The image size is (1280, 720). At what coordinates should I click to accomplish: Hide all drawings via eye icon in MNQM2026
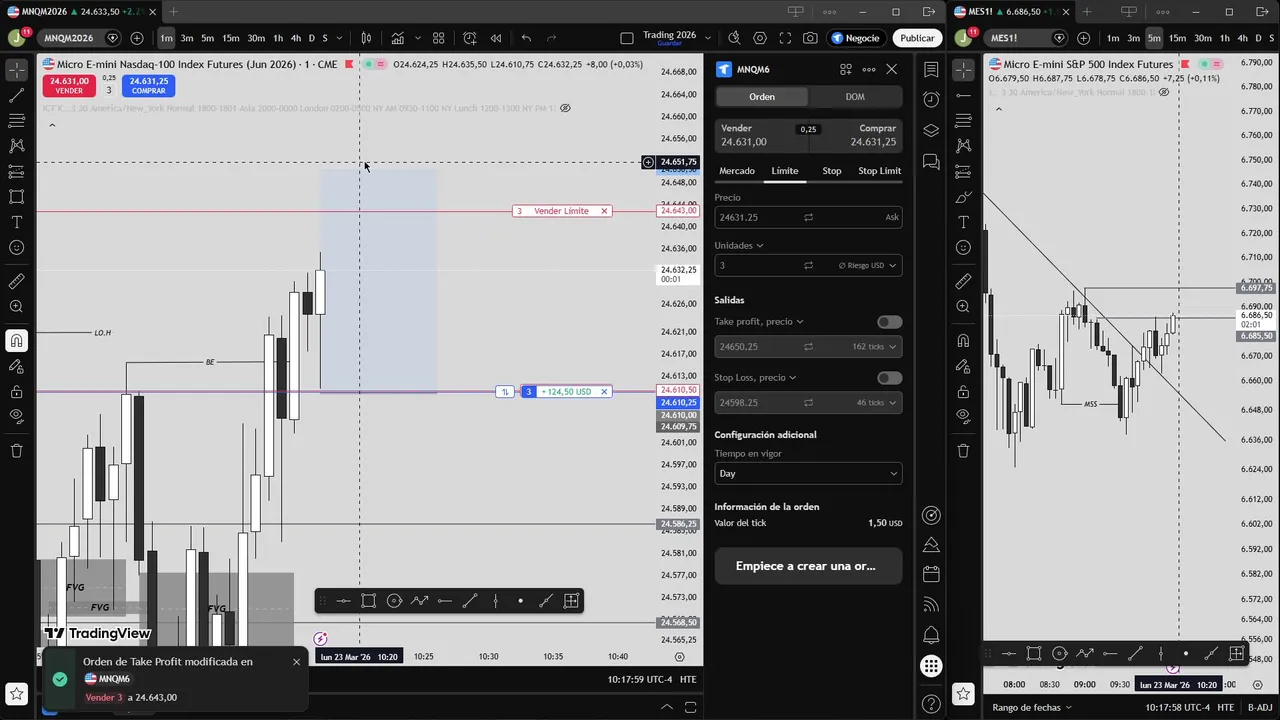pos(16,416)
